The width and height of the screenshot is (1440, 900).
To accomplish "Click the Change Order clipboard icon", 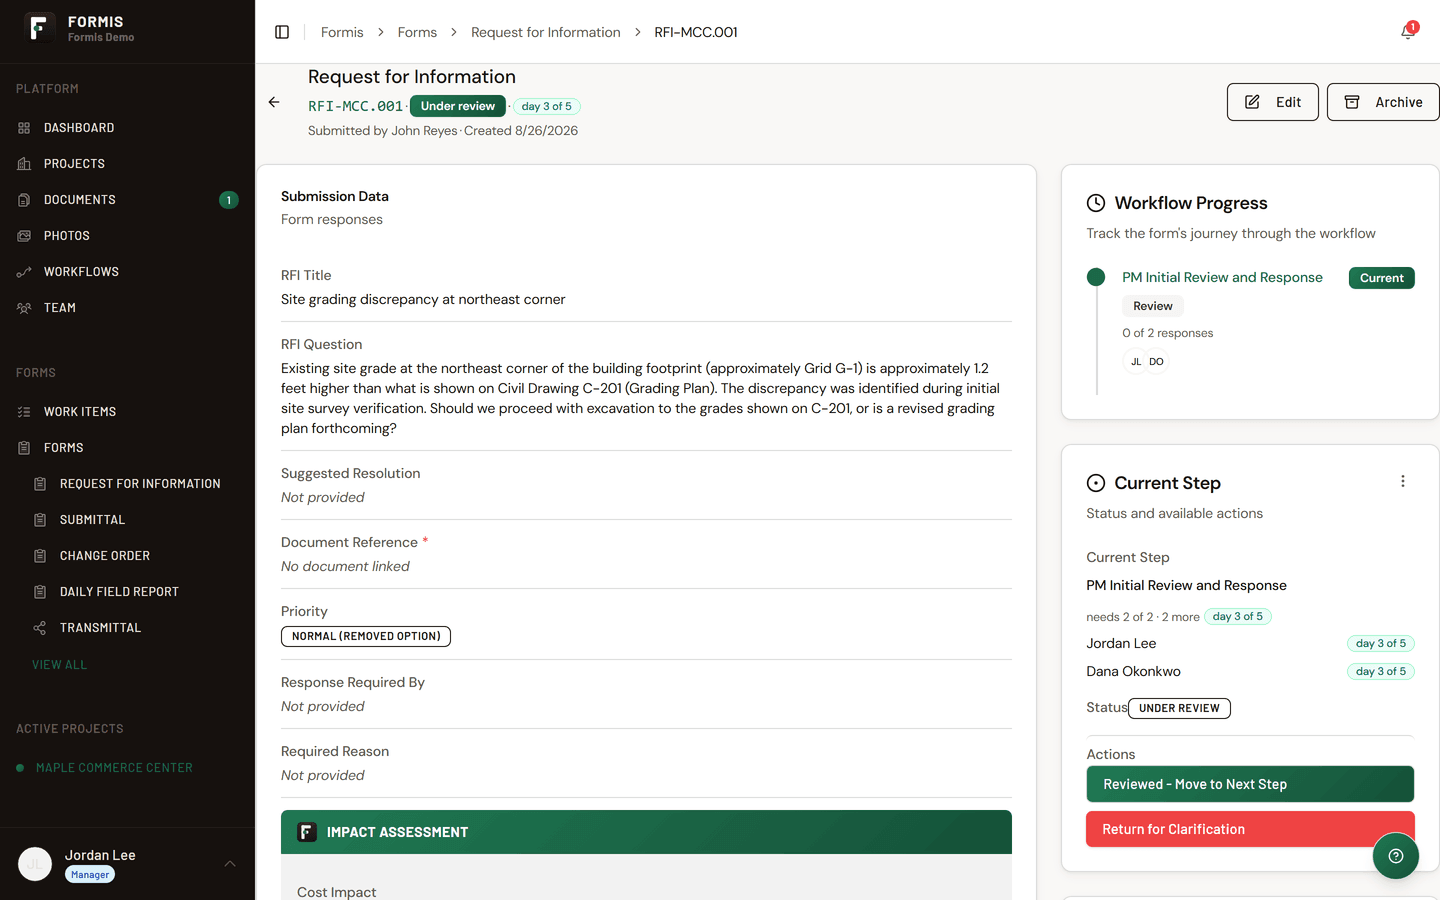I will tap(40, 556).
